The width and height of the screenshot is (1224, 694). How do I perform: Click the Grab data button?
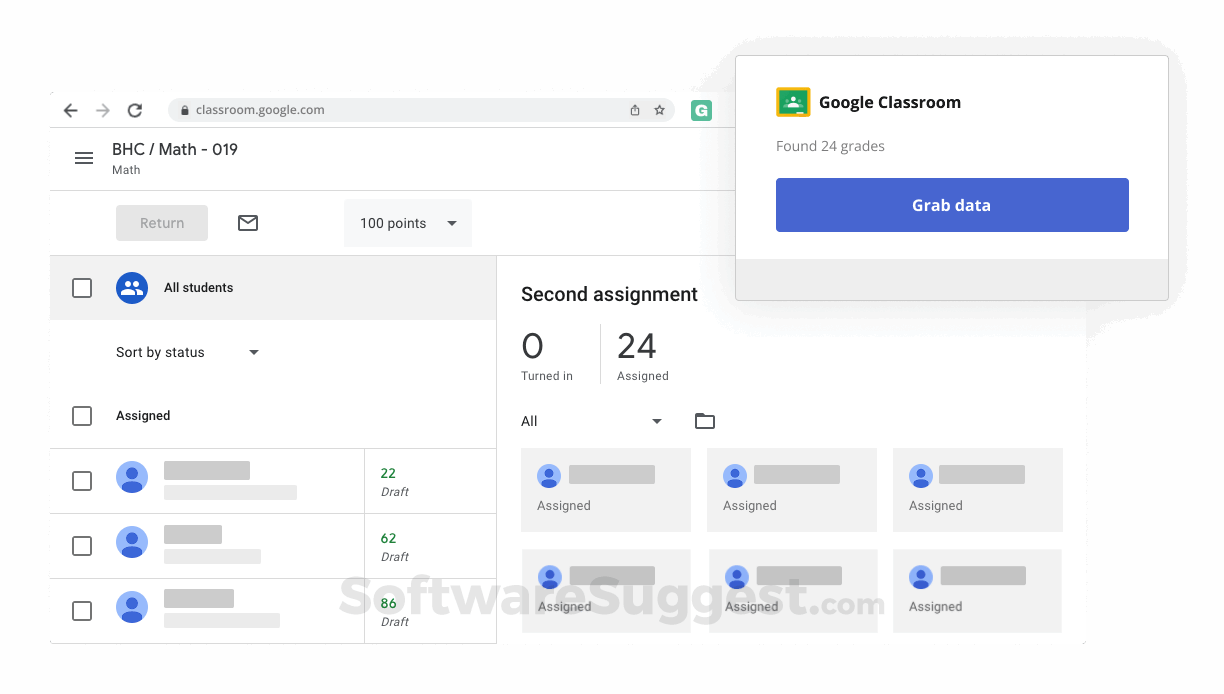coord(952,205)
